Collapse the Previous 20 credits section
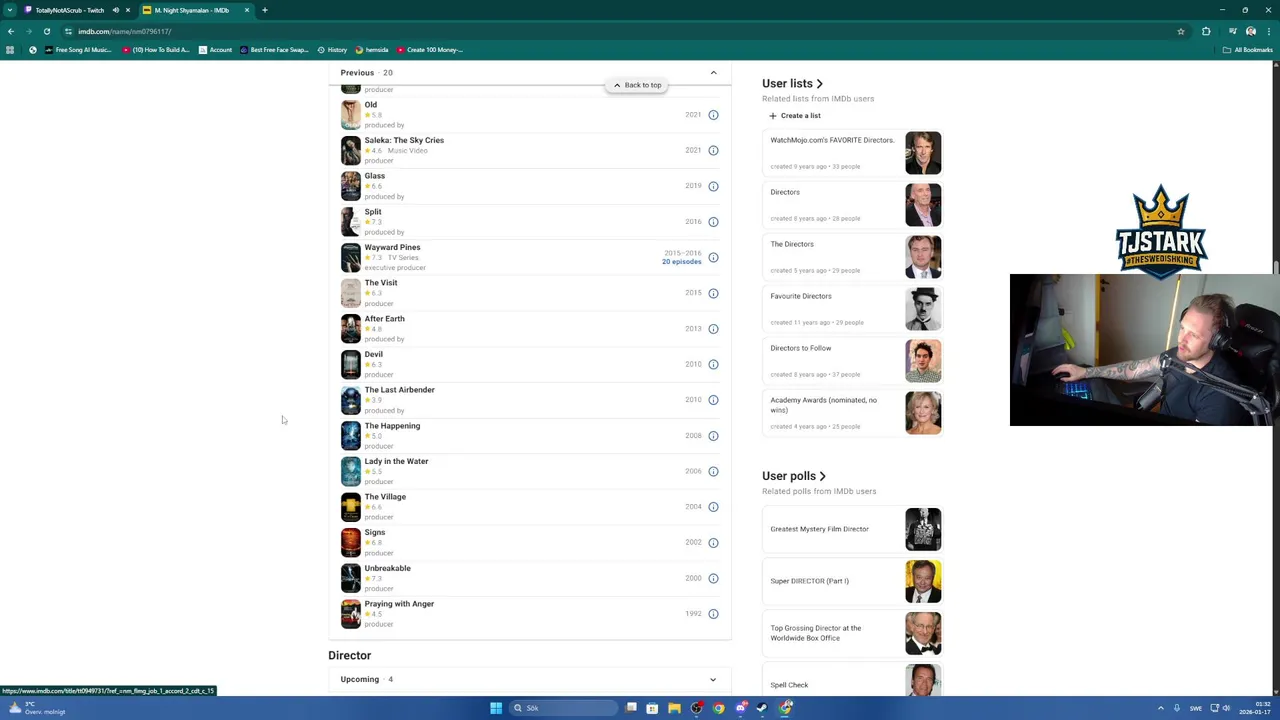This screenshot has width=1280, height=720. 713,73
